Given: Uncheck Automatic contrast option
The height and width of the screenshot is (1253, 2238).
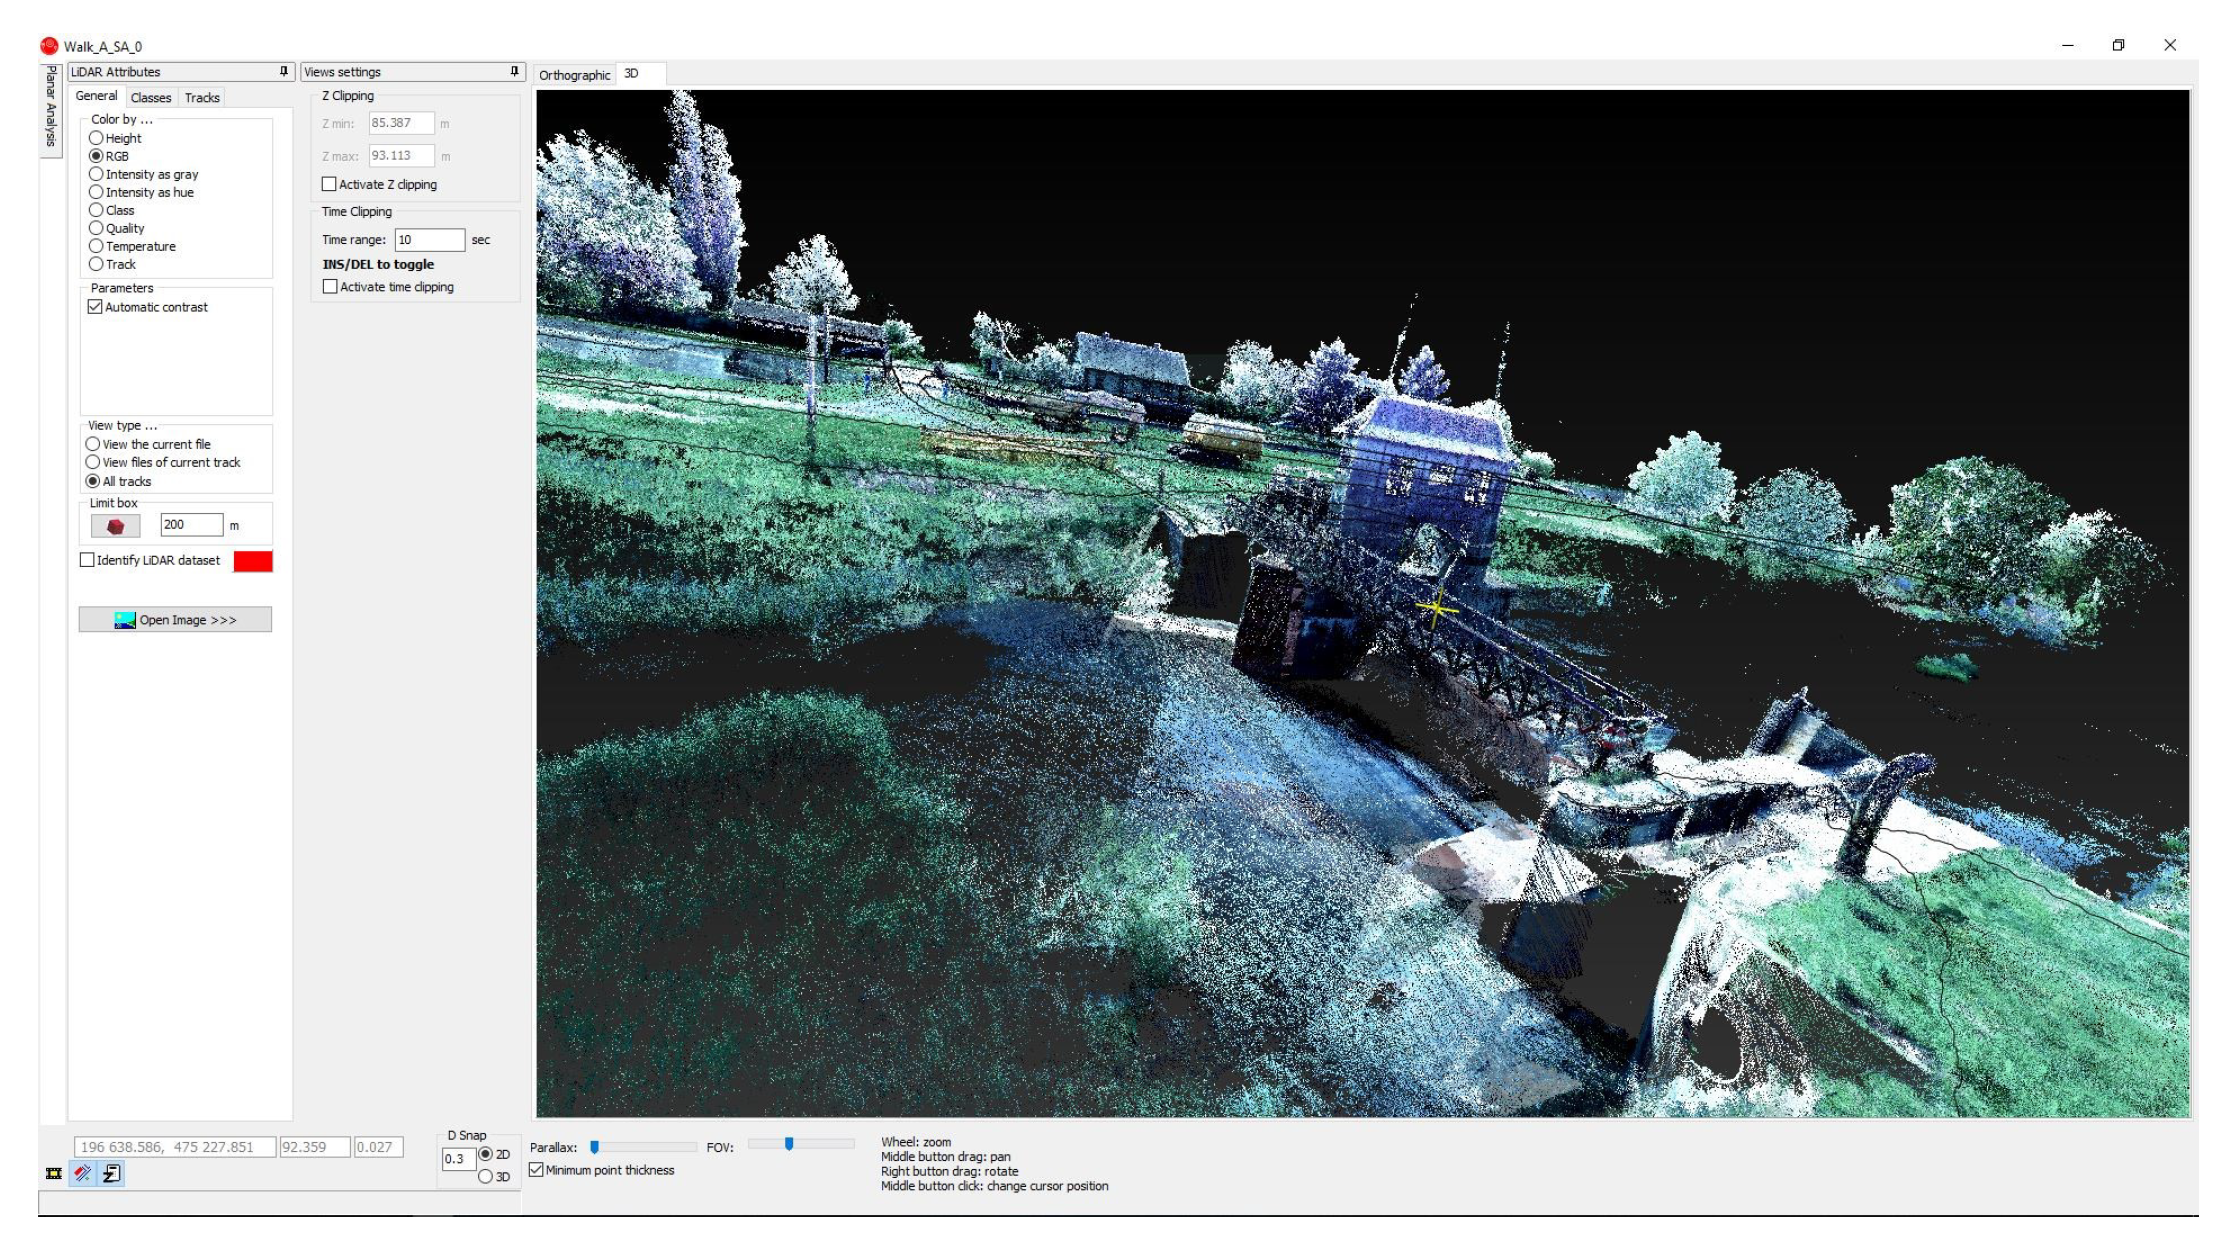Looking at the screenshot, I should pos(96,307).
